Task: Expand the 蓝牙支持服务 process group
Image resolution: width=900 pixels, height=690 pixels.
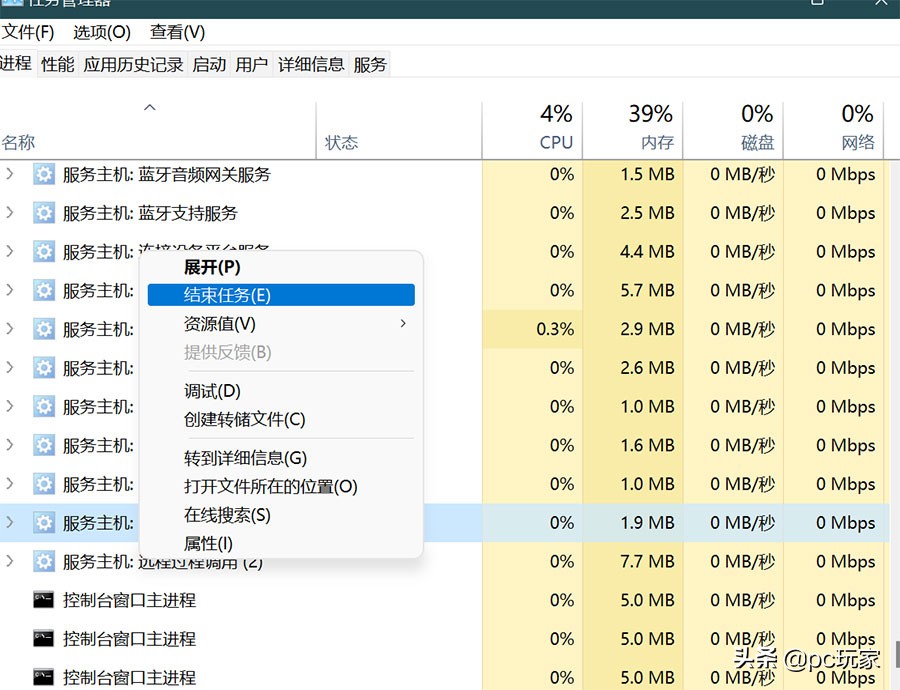Action: pyautogui.click(x=11, y=213)
